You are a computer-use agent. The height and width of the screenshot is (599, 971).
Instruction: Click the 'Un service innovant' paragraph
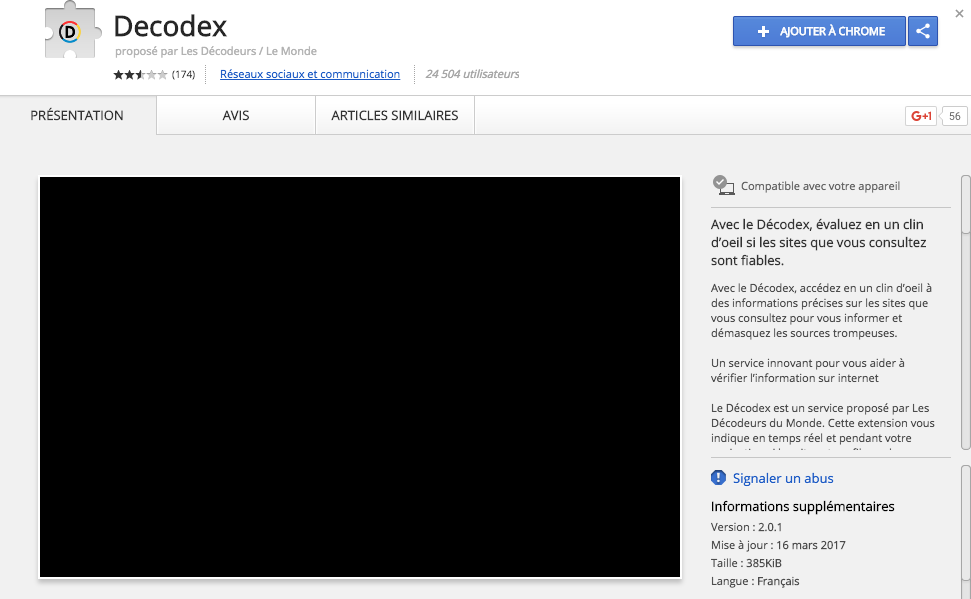coord(808,370)
